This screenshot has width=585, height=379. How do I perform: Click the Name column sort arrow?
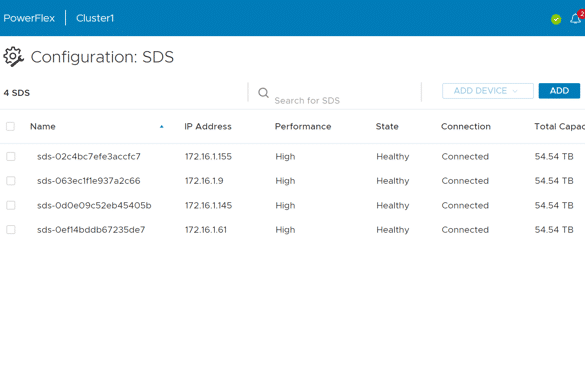coord(162,126)
